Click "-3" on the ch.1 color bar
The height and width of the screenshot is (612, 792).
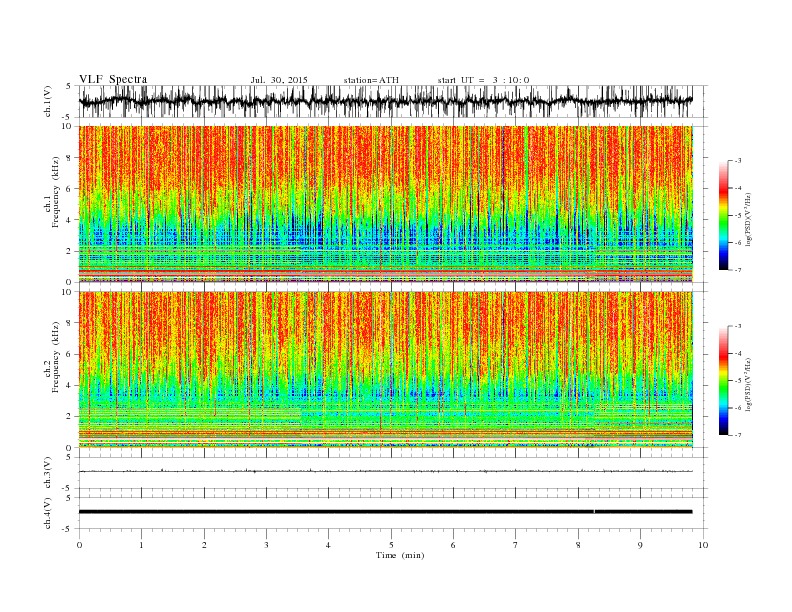(738, 161)
